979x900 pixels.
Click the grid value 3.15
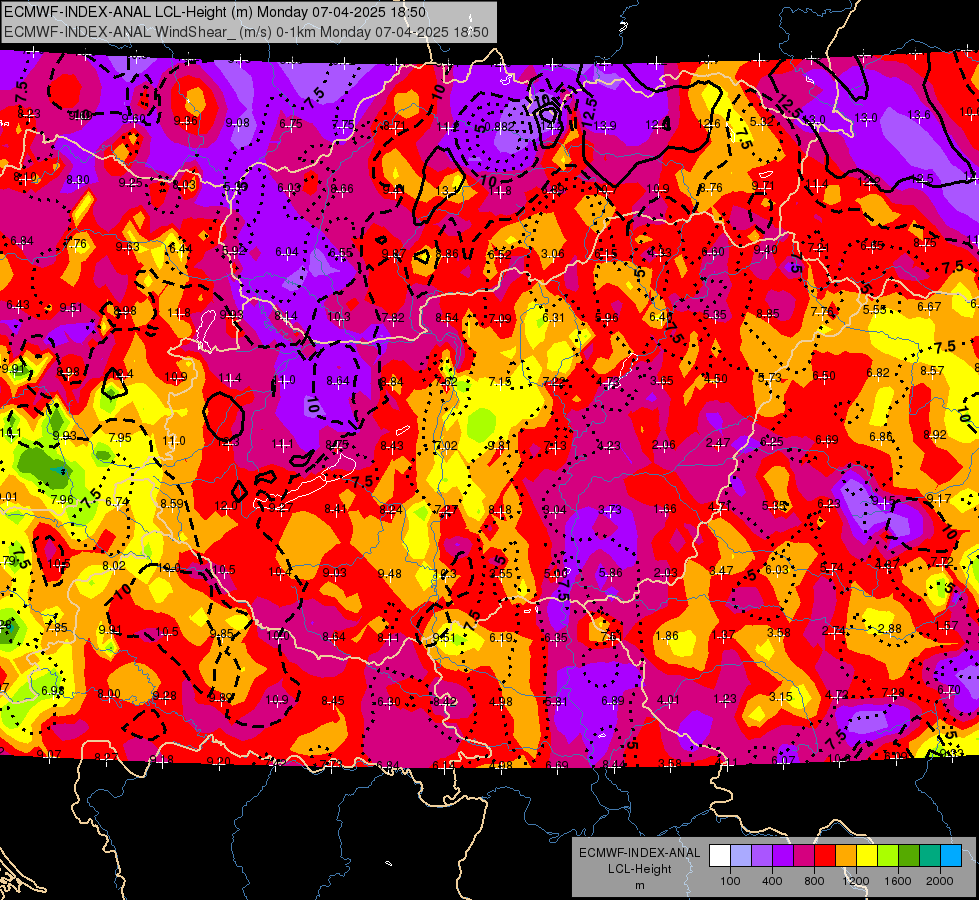point(780,696)
